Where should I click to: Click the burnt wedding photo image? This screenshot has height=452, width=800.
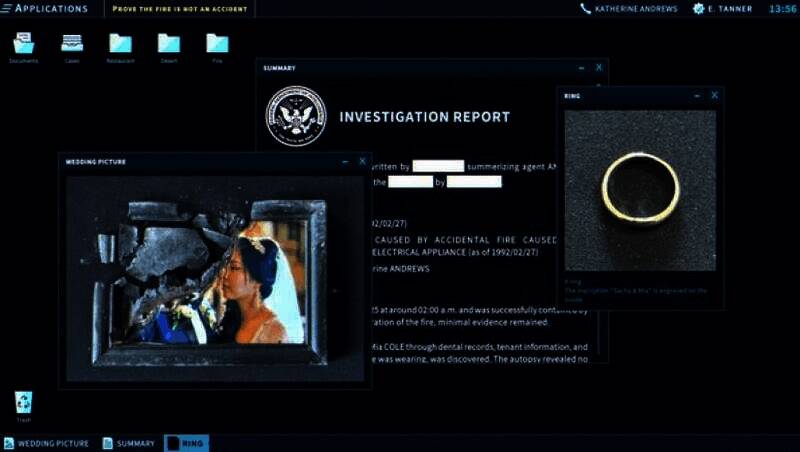click(x=215, y=282)
